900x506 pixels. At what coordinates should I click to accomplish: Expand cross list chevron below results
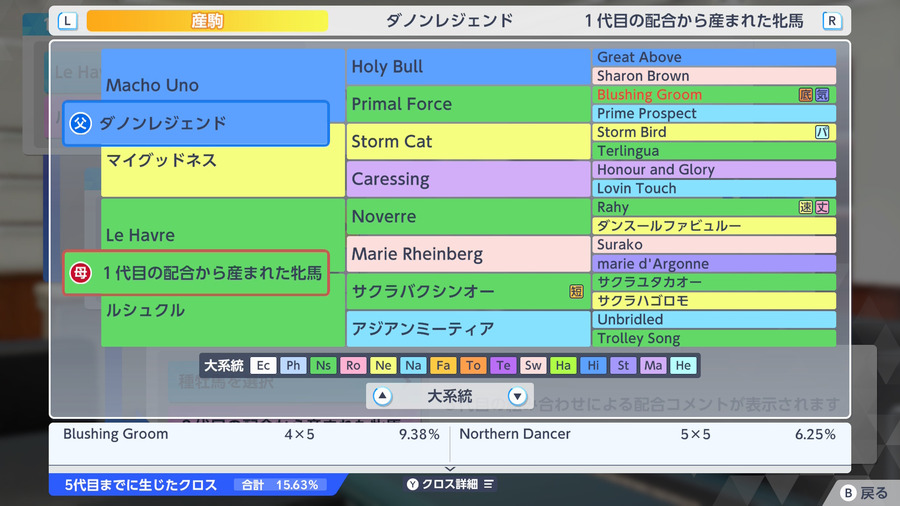click(450, 469)
